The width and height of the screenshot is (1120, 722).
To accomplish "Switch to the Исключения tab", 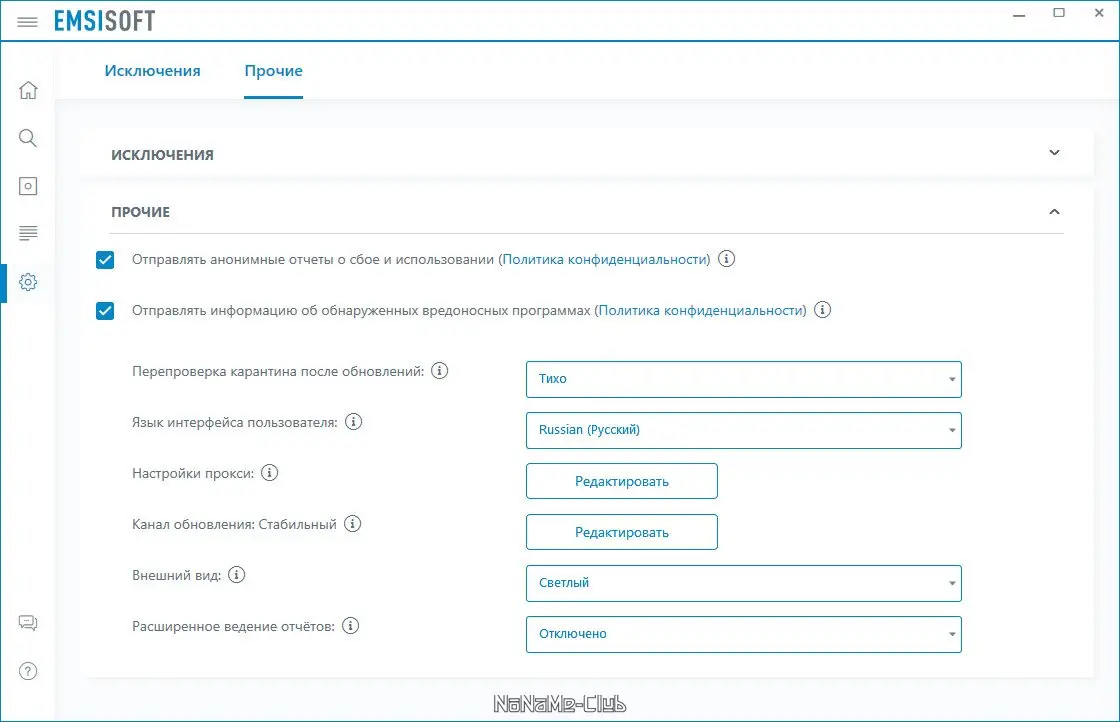I will [x=152, y=71].
